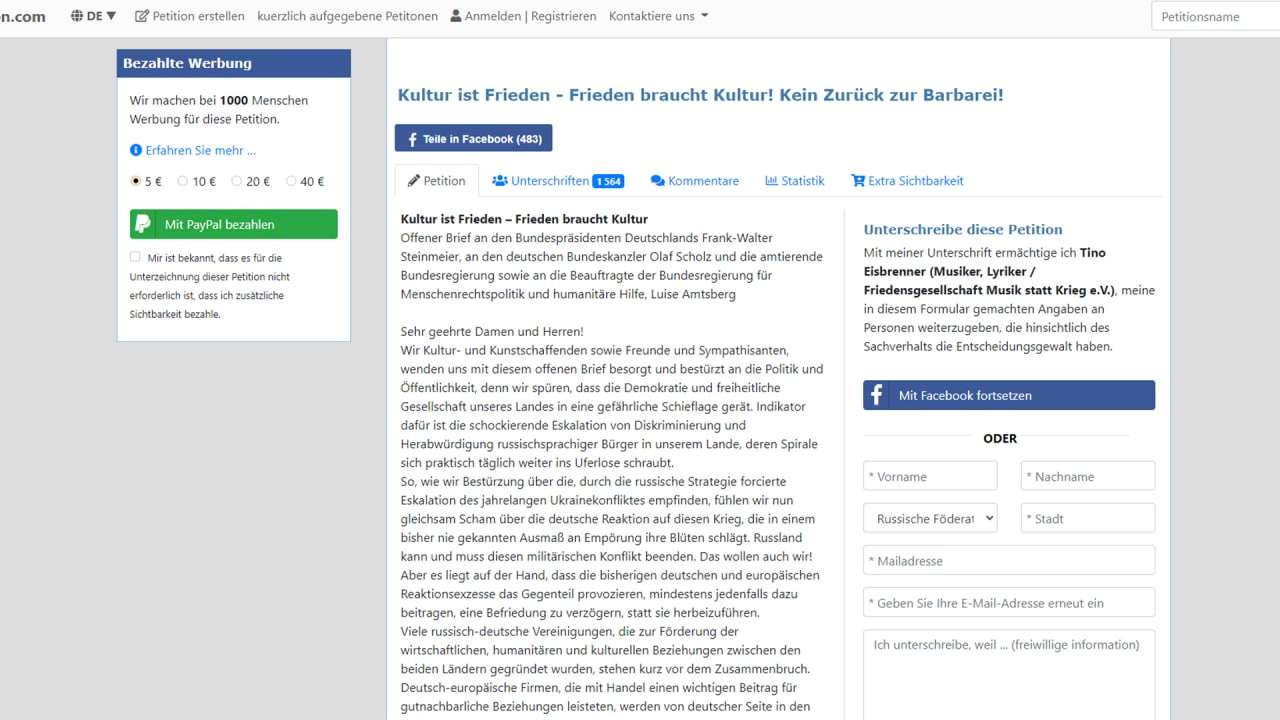Select the 5 € donation radio button
The width and height of the screenshot is (1280, 720).
[x=134, y=181]
